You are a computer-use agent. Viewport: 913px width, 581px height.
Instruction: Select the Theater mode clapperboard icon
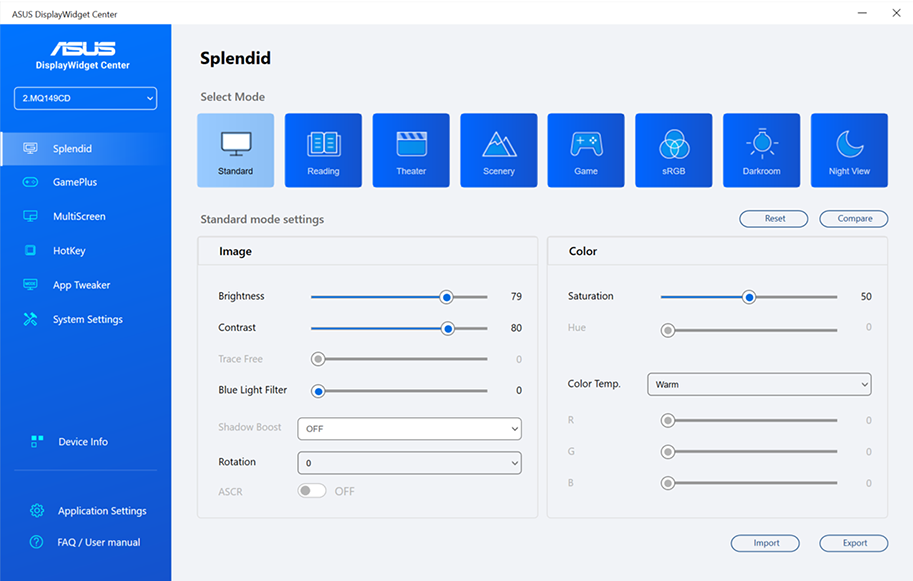click(x=411, y=145)
